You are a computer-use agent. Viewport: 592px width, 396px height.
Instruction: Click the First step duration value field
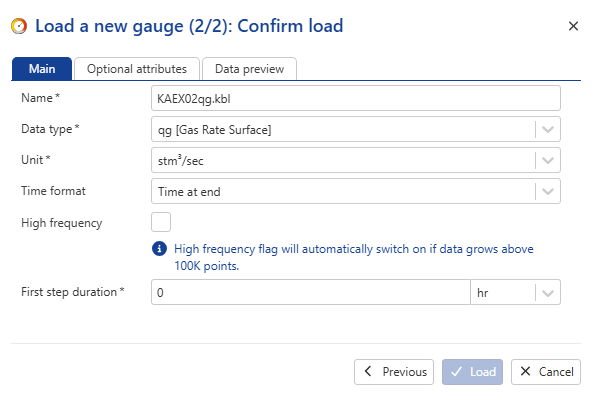(x=311, y=292)
